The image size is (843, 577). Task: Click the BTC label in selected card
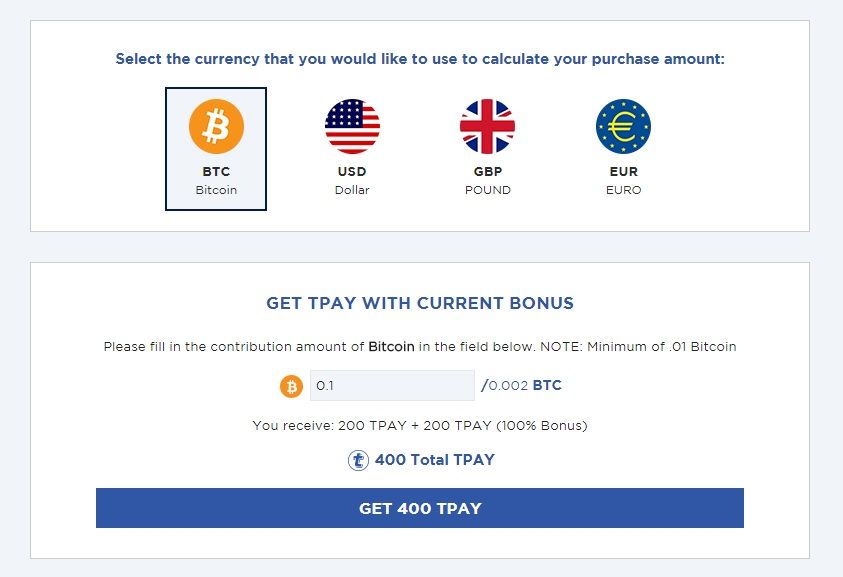point(216,172)
